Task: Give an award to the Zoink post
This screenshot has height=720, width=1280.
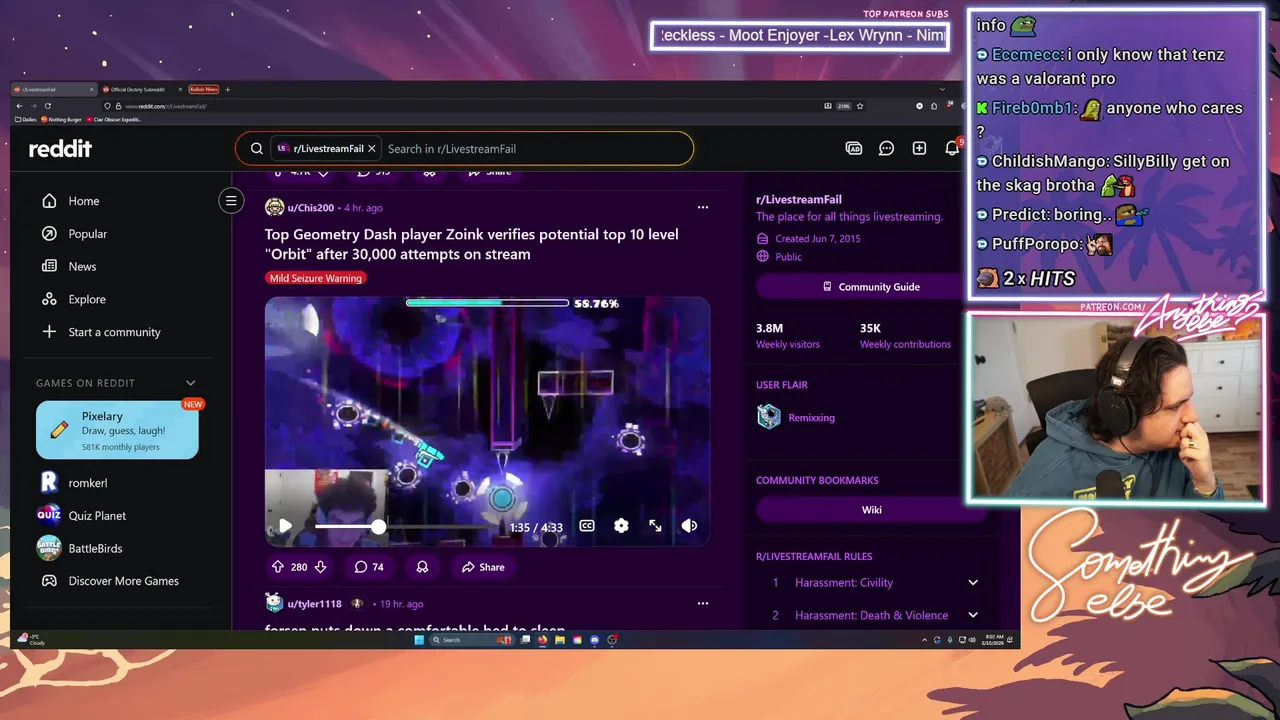Action: click(422, 567)
